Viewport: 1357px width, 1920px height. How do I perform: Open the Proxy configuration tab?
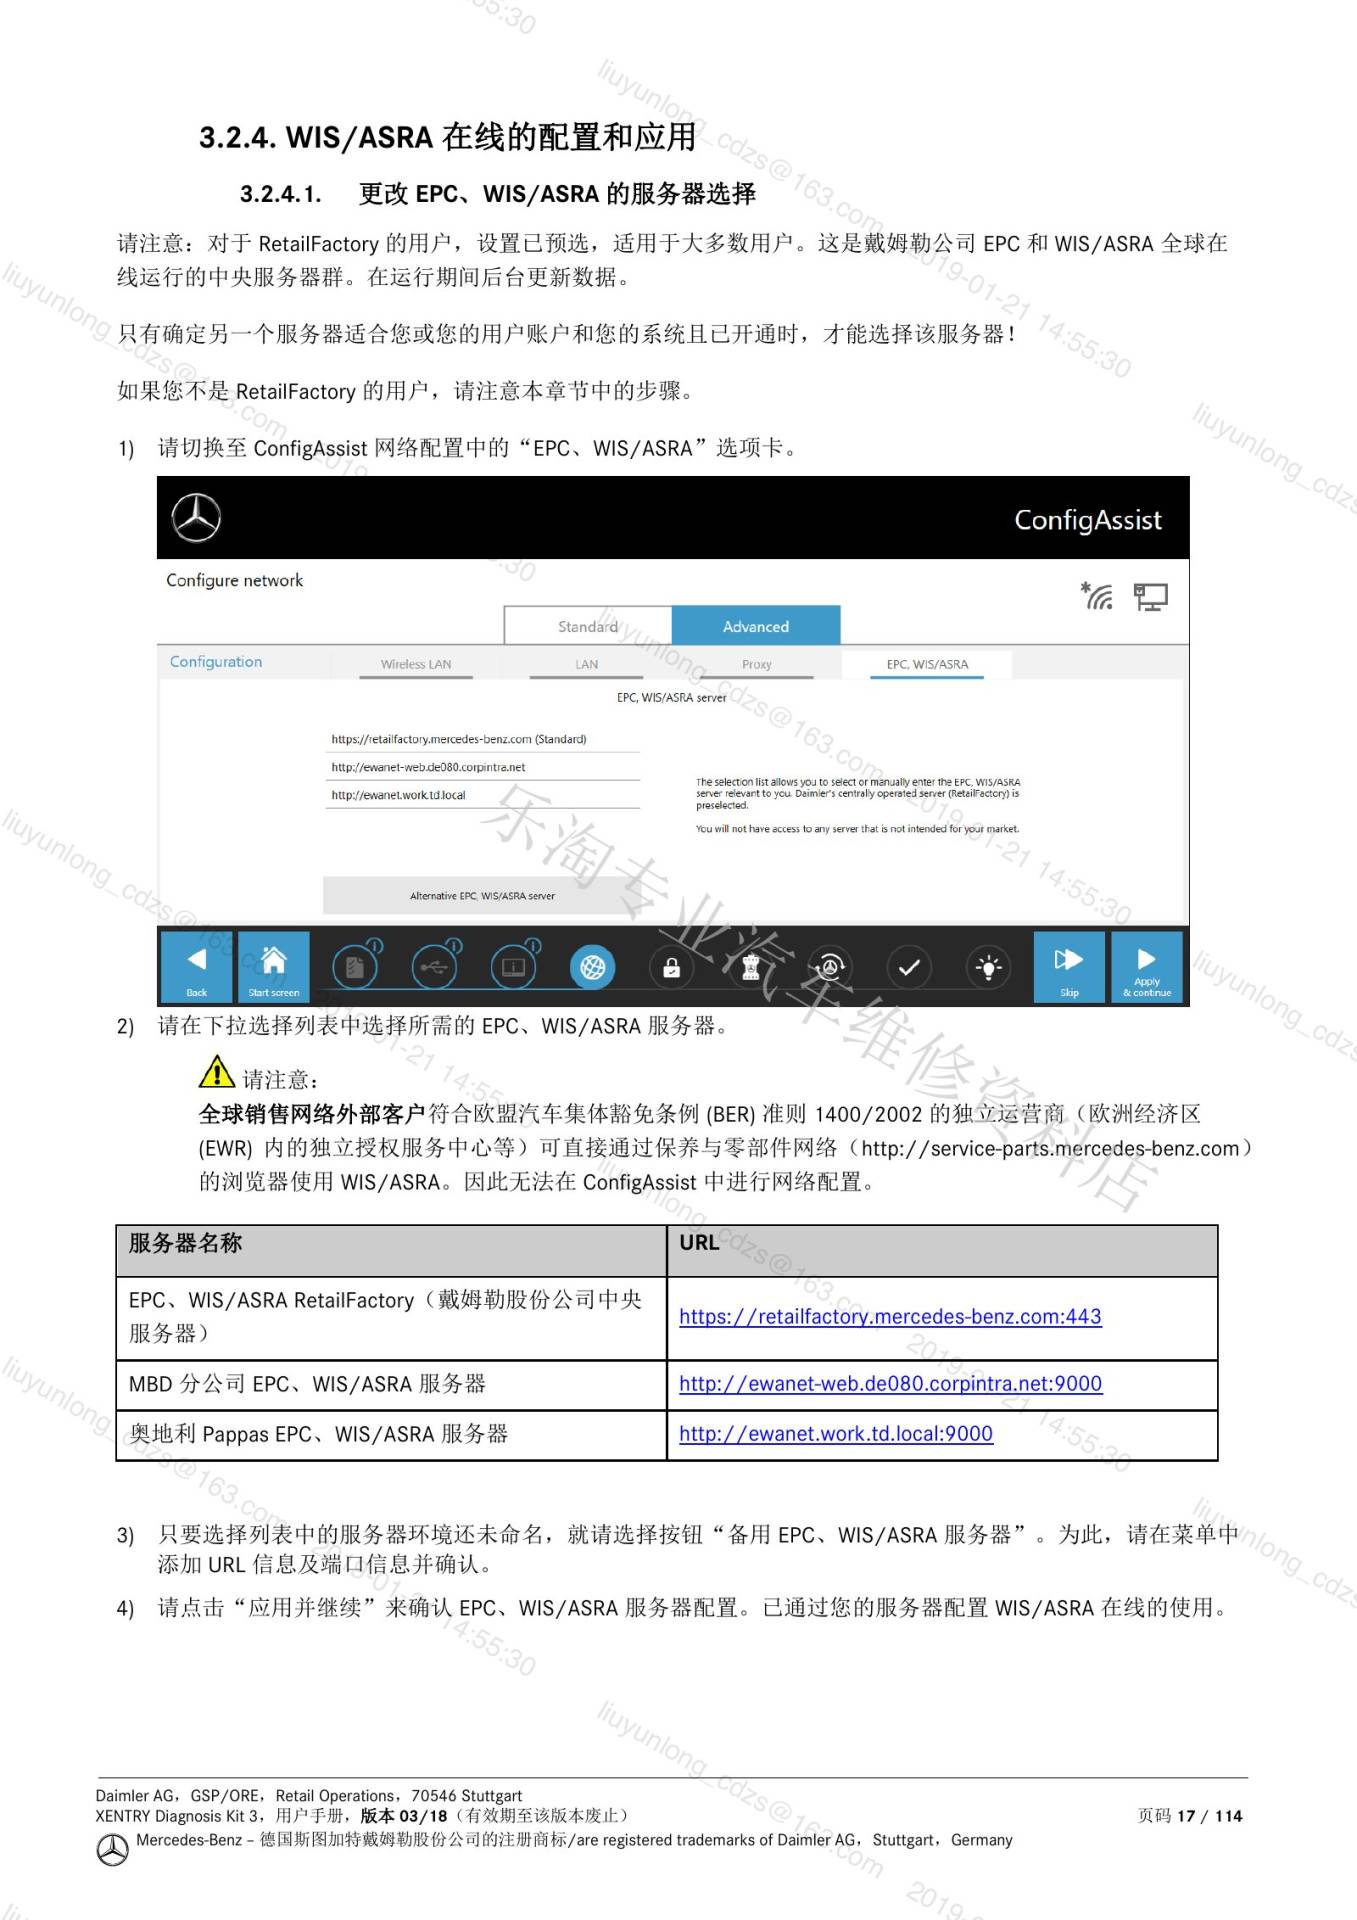coord(757,665)
